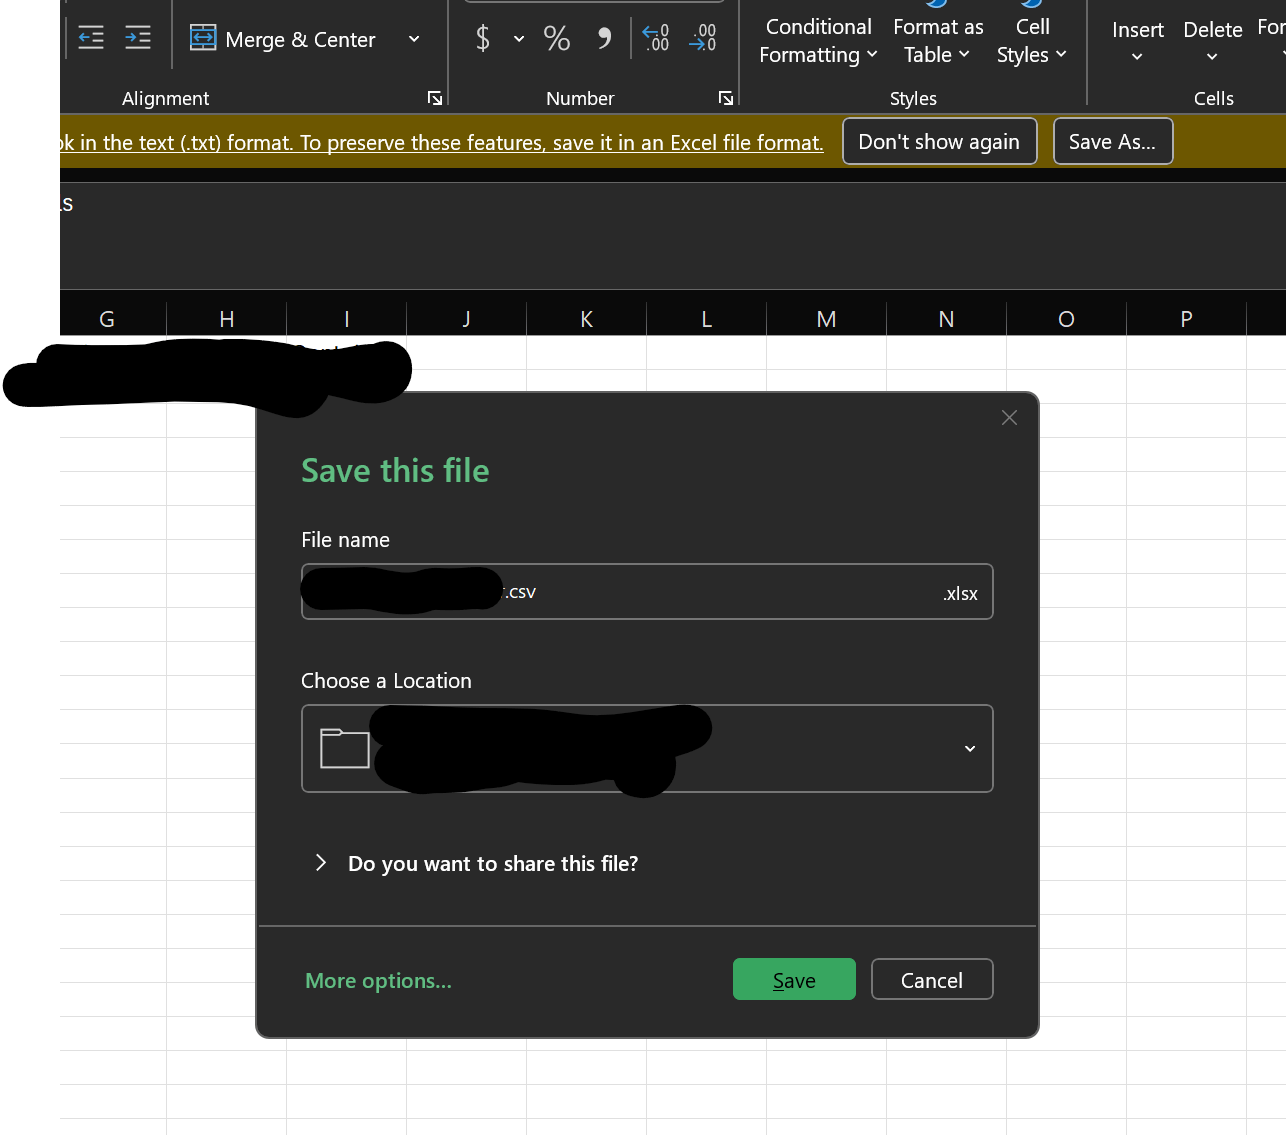Open the Choose a Location dropdown

pyautogui.click(x=969, y=749)
